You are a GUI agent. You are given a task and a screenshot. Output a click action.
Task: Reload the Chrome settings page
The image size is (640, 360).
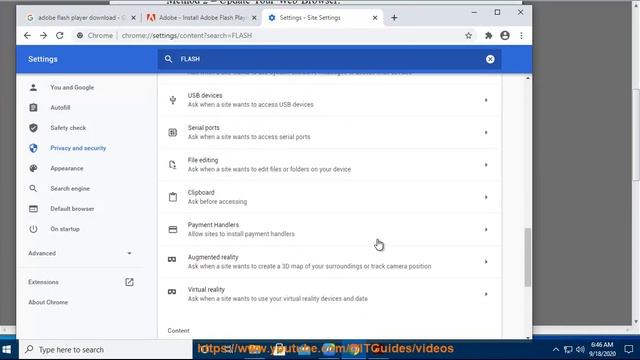(60, 36)
